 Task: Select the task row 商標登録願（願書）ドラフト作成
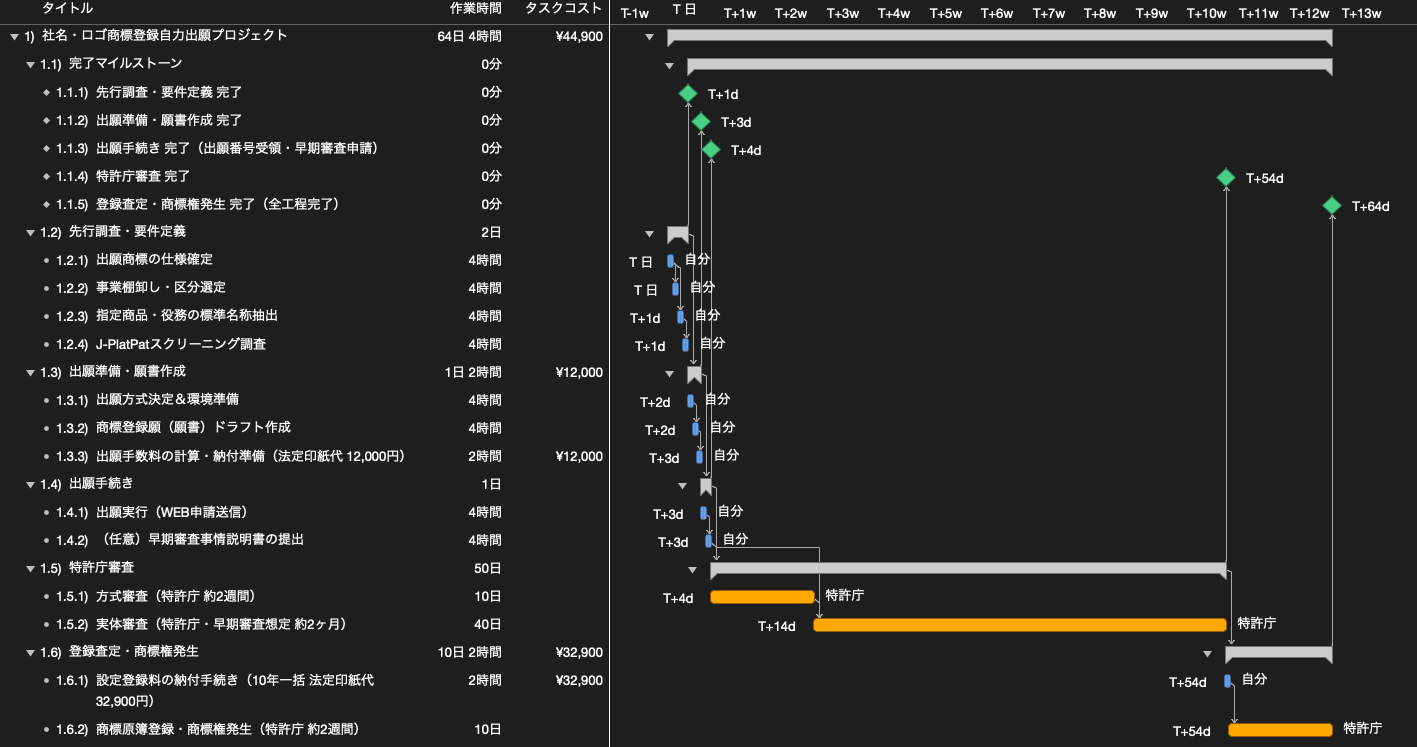(304, 429)
